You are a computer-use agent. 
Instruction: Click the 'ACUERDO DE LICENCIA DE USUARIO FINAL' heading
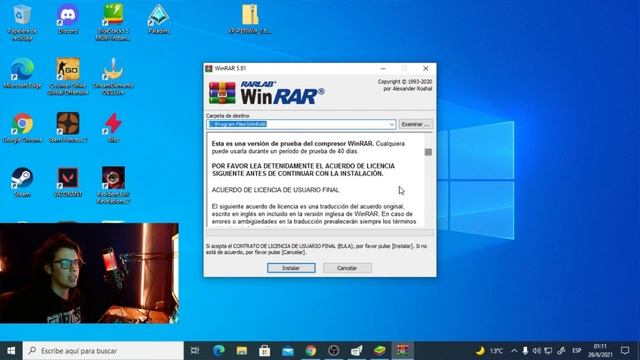(x=275, y=190)
